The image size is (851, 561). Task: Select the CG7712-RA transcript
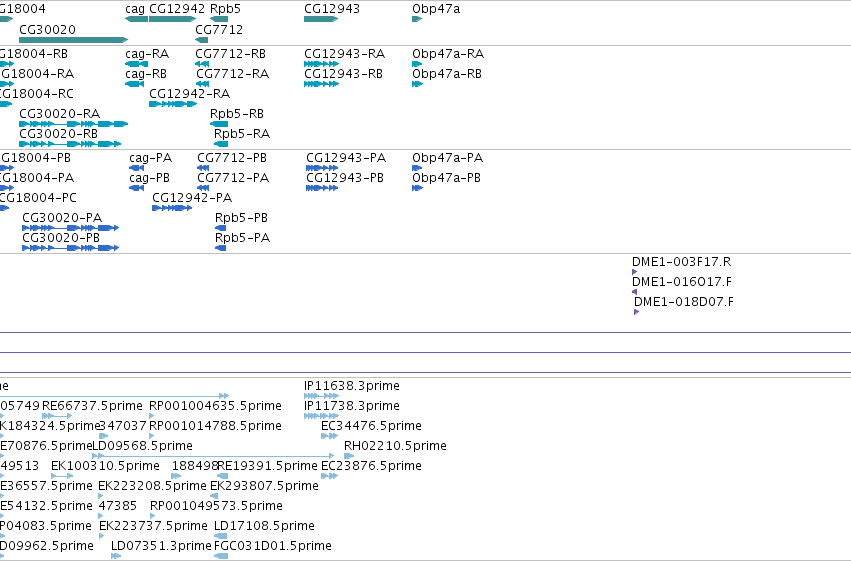tap(202, 84)
